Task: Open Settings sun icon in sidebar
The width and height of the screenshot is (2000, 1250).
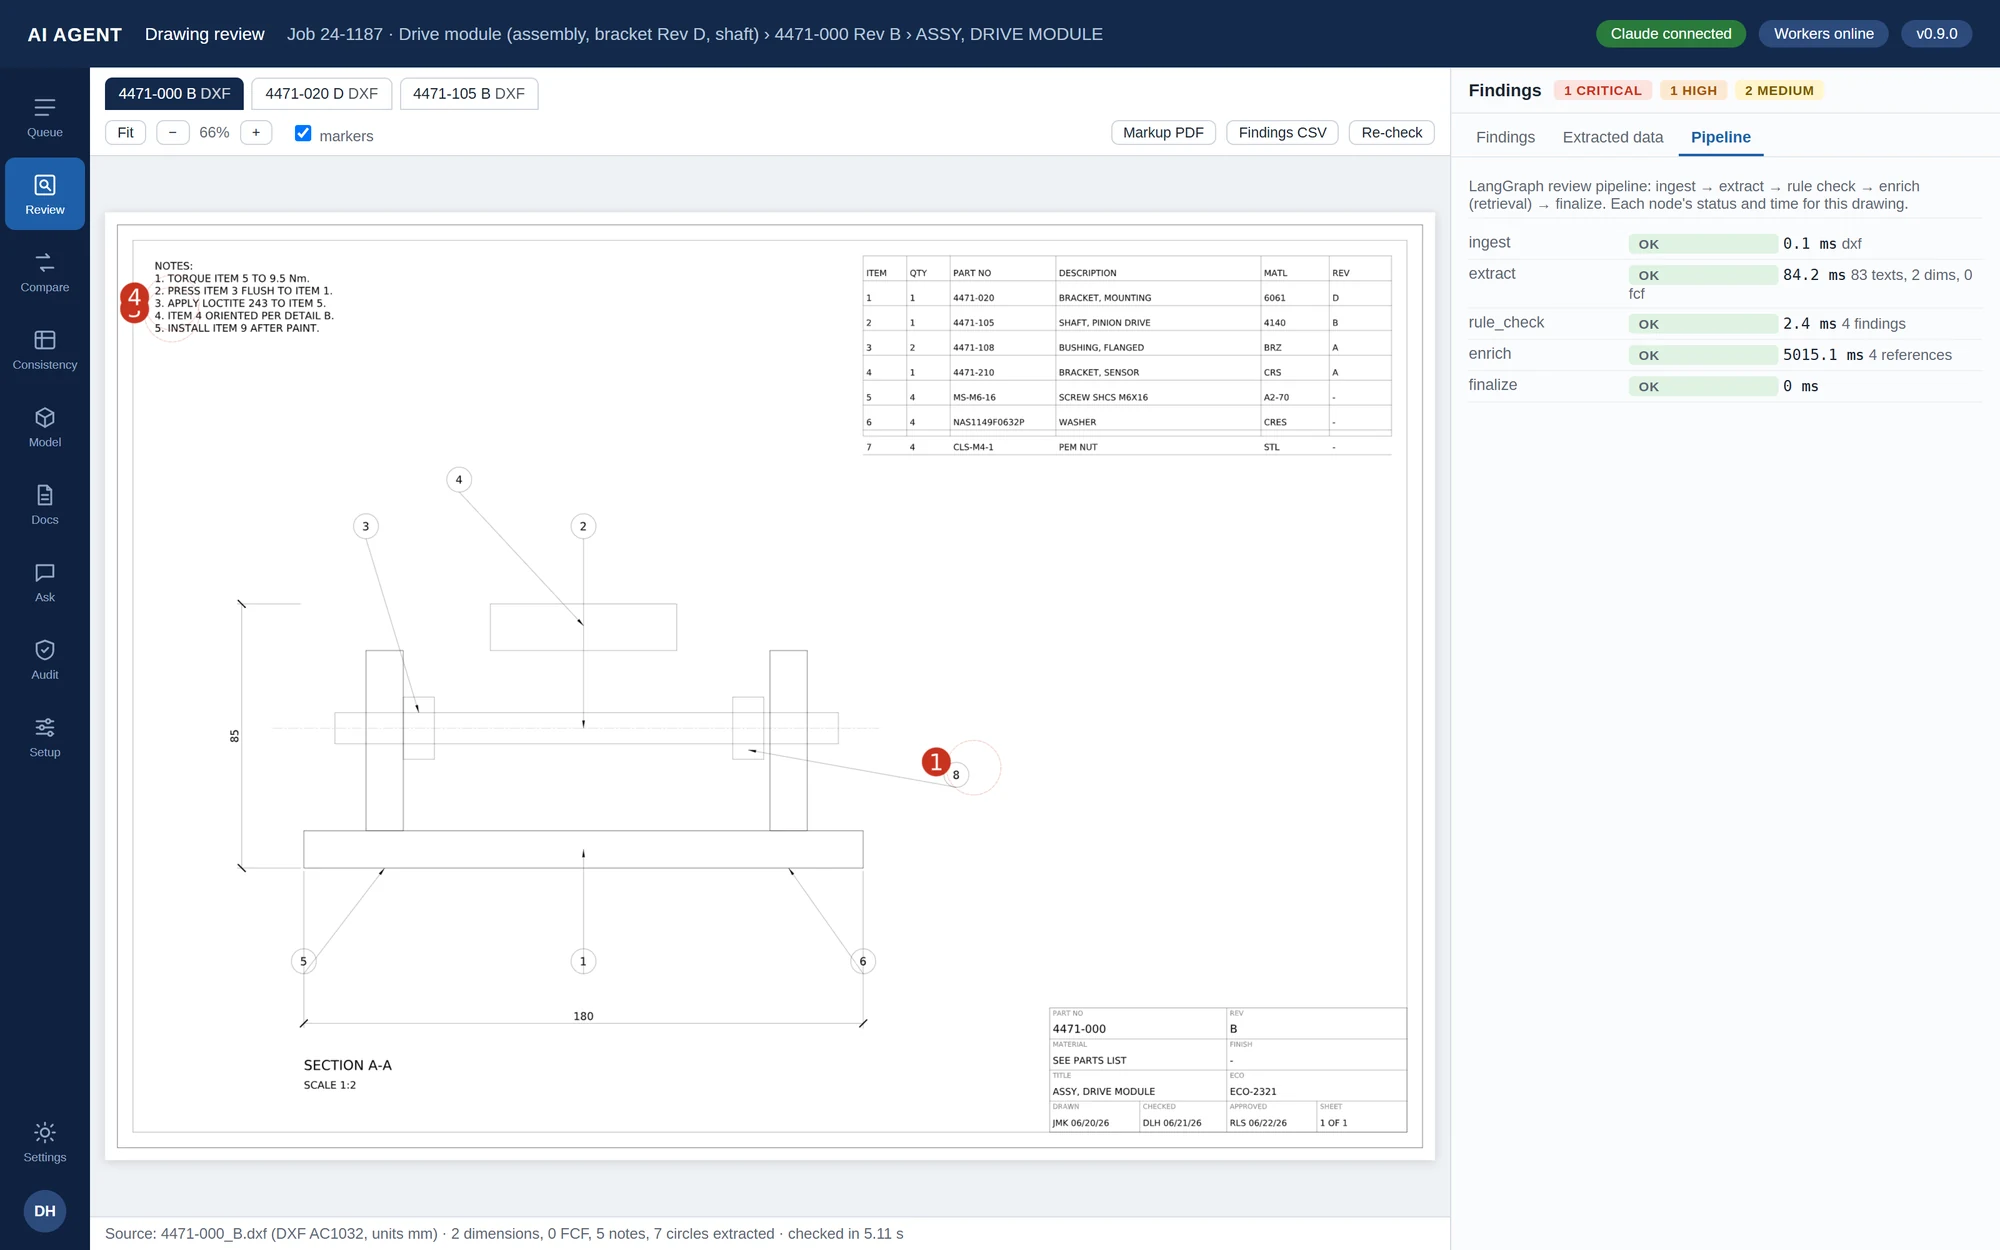Action: pos(45,1142)
